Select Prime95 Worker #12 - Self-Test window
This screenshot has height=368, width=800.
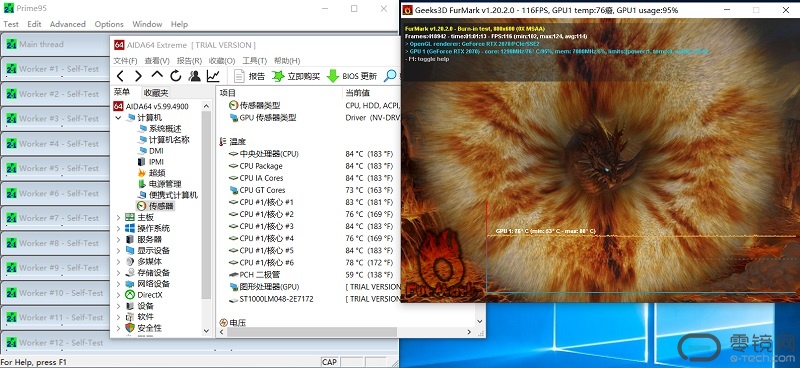(61, 342)
